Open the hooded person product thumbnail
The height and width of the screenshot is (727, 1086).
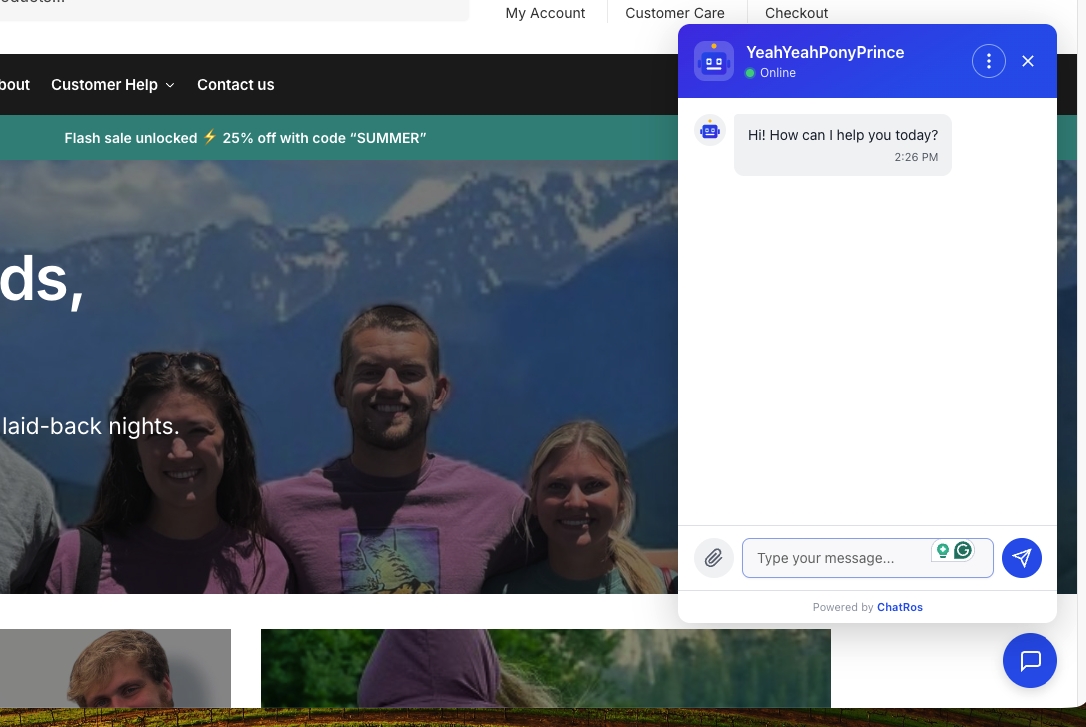tap(546, 668)
